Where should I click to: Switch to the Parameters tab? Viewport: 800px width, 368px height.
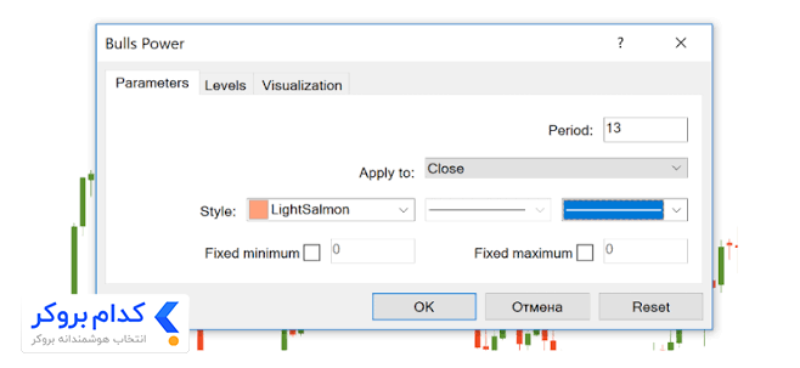(x=152, y=83)
